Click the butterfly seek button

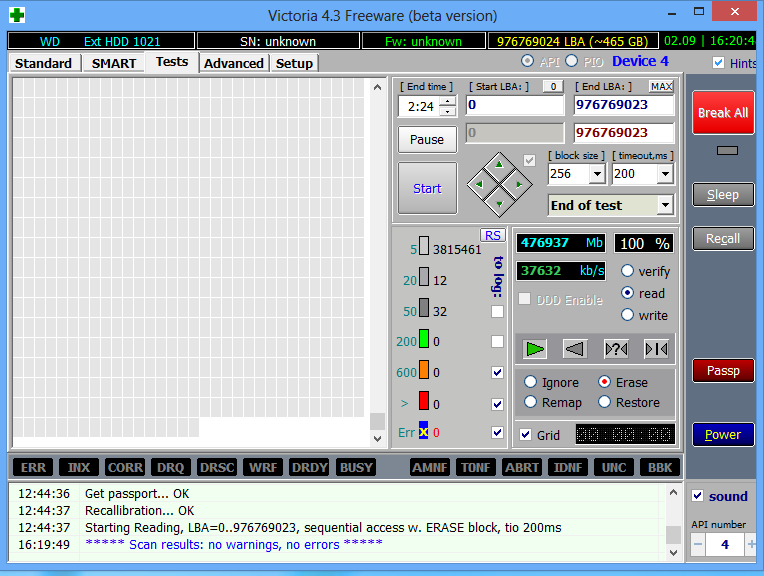pos(656,349)
